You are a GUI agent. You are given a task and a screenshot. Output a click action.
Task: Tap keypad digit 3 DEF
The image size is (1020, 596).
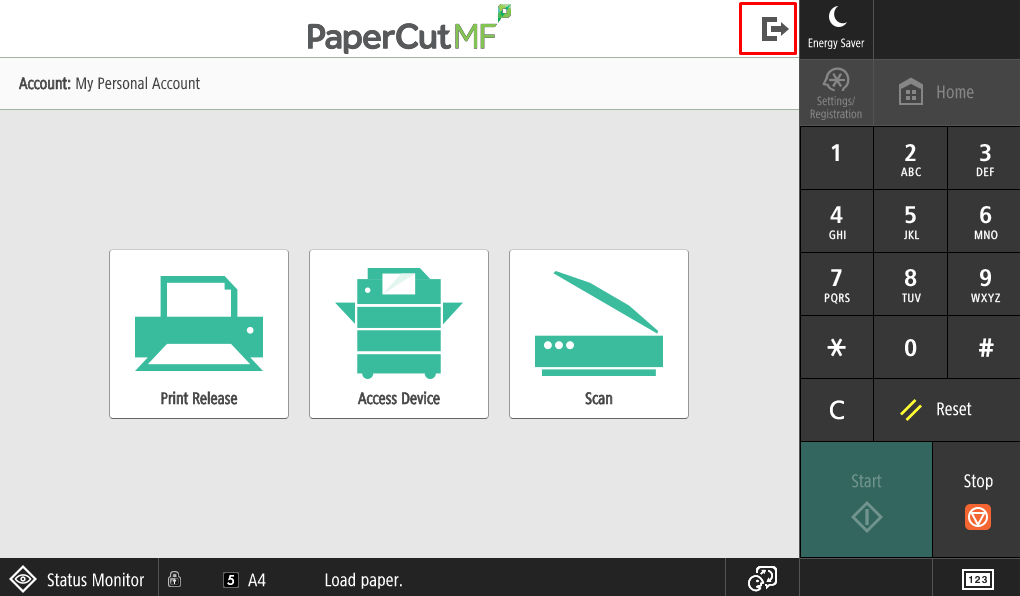coord(984,158)
